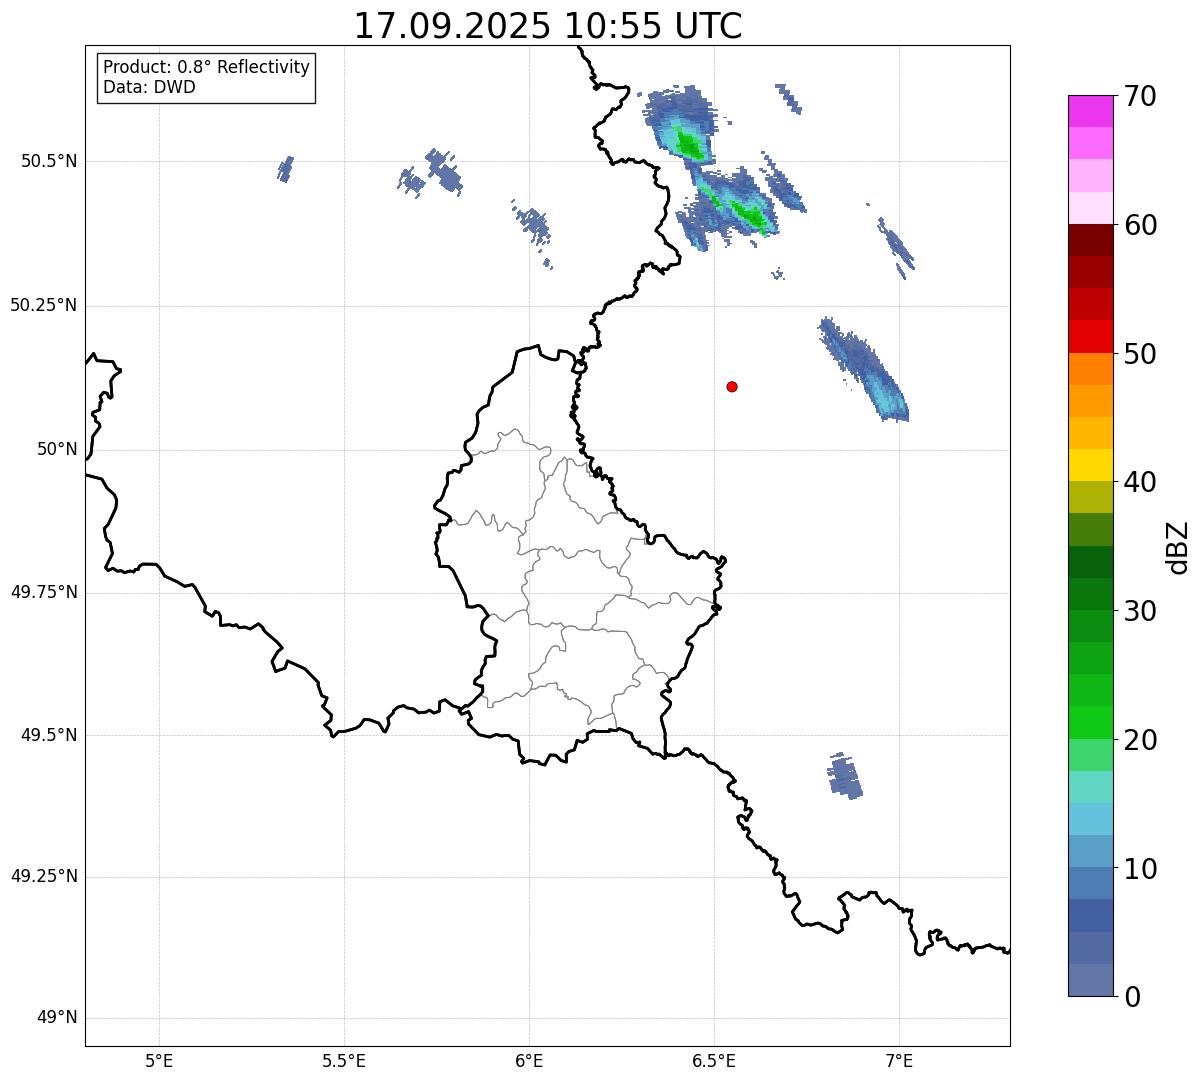This screenshot has width=1202, height=1081.
Task: Click the title '17.09.2025 10:55 UTC'
Action: (x=548, y=26)
